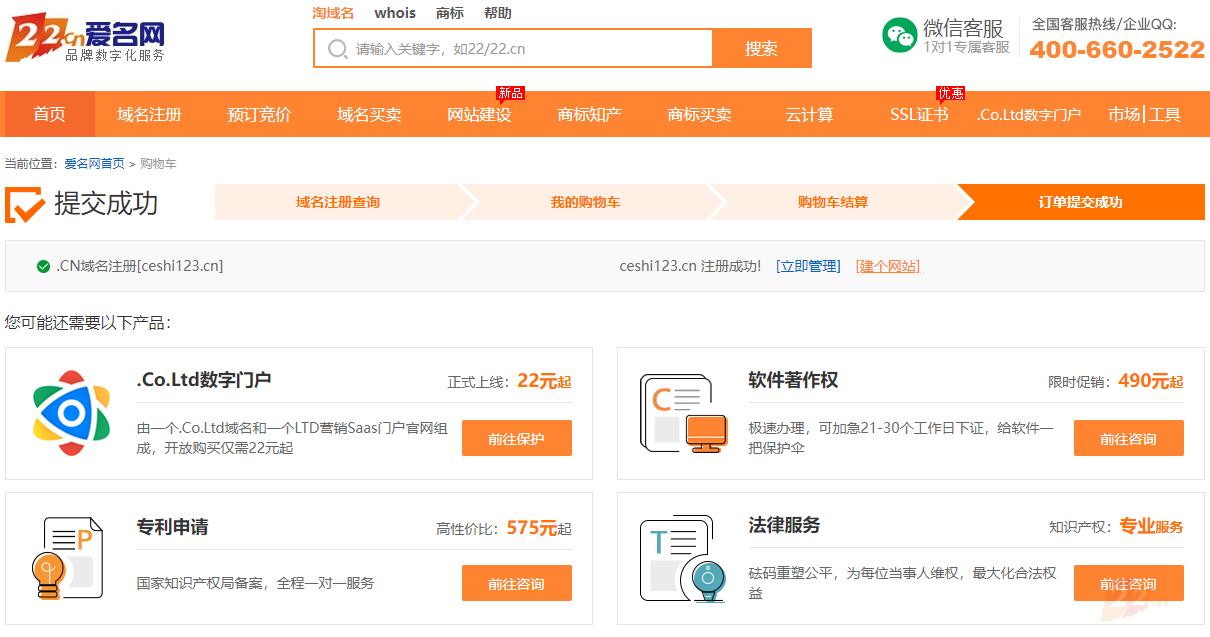1210x637 pixels.
Task: Click the orange checkmark icon beside 提交成功
Action: coord(25,204)
